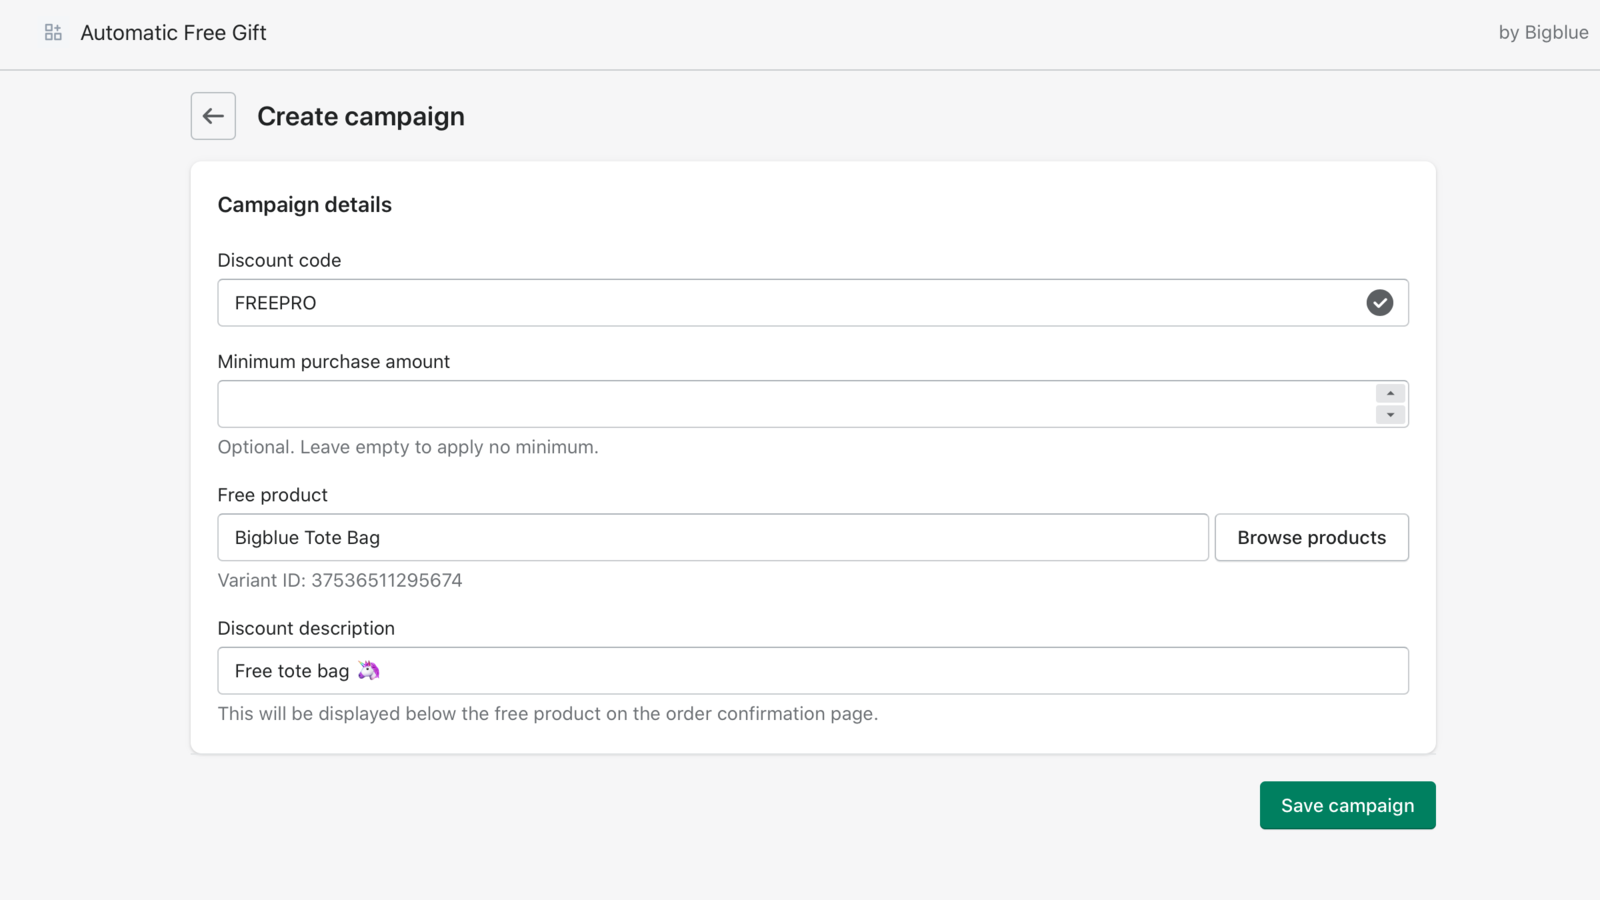Click the Automatic Free Gift app icon

(x=52, y=31)
